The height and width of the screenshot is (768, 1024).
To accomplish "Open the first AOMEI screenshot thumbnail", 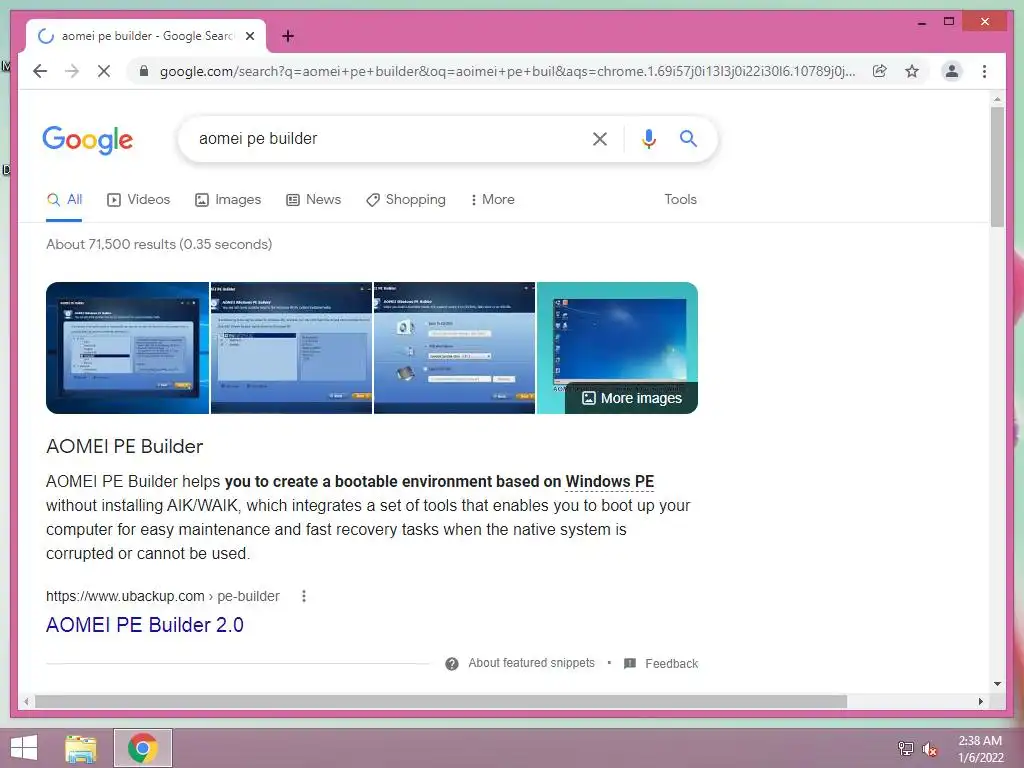I will (127, 347).
